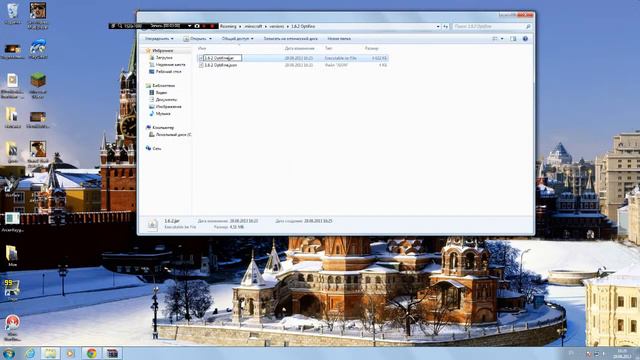The width and height of the screenshot is (640, 360).
Task: Click the versions breadcrumb segment
Action: pos(276,27)
